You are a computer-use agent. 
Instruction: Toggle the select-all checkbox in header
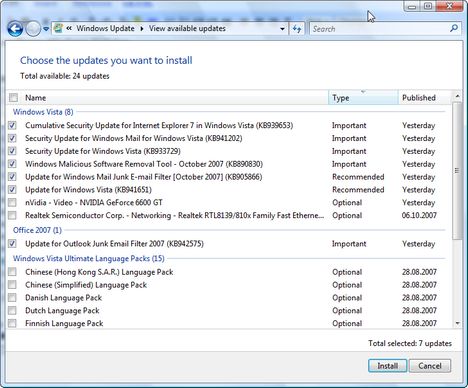[13, 98]
